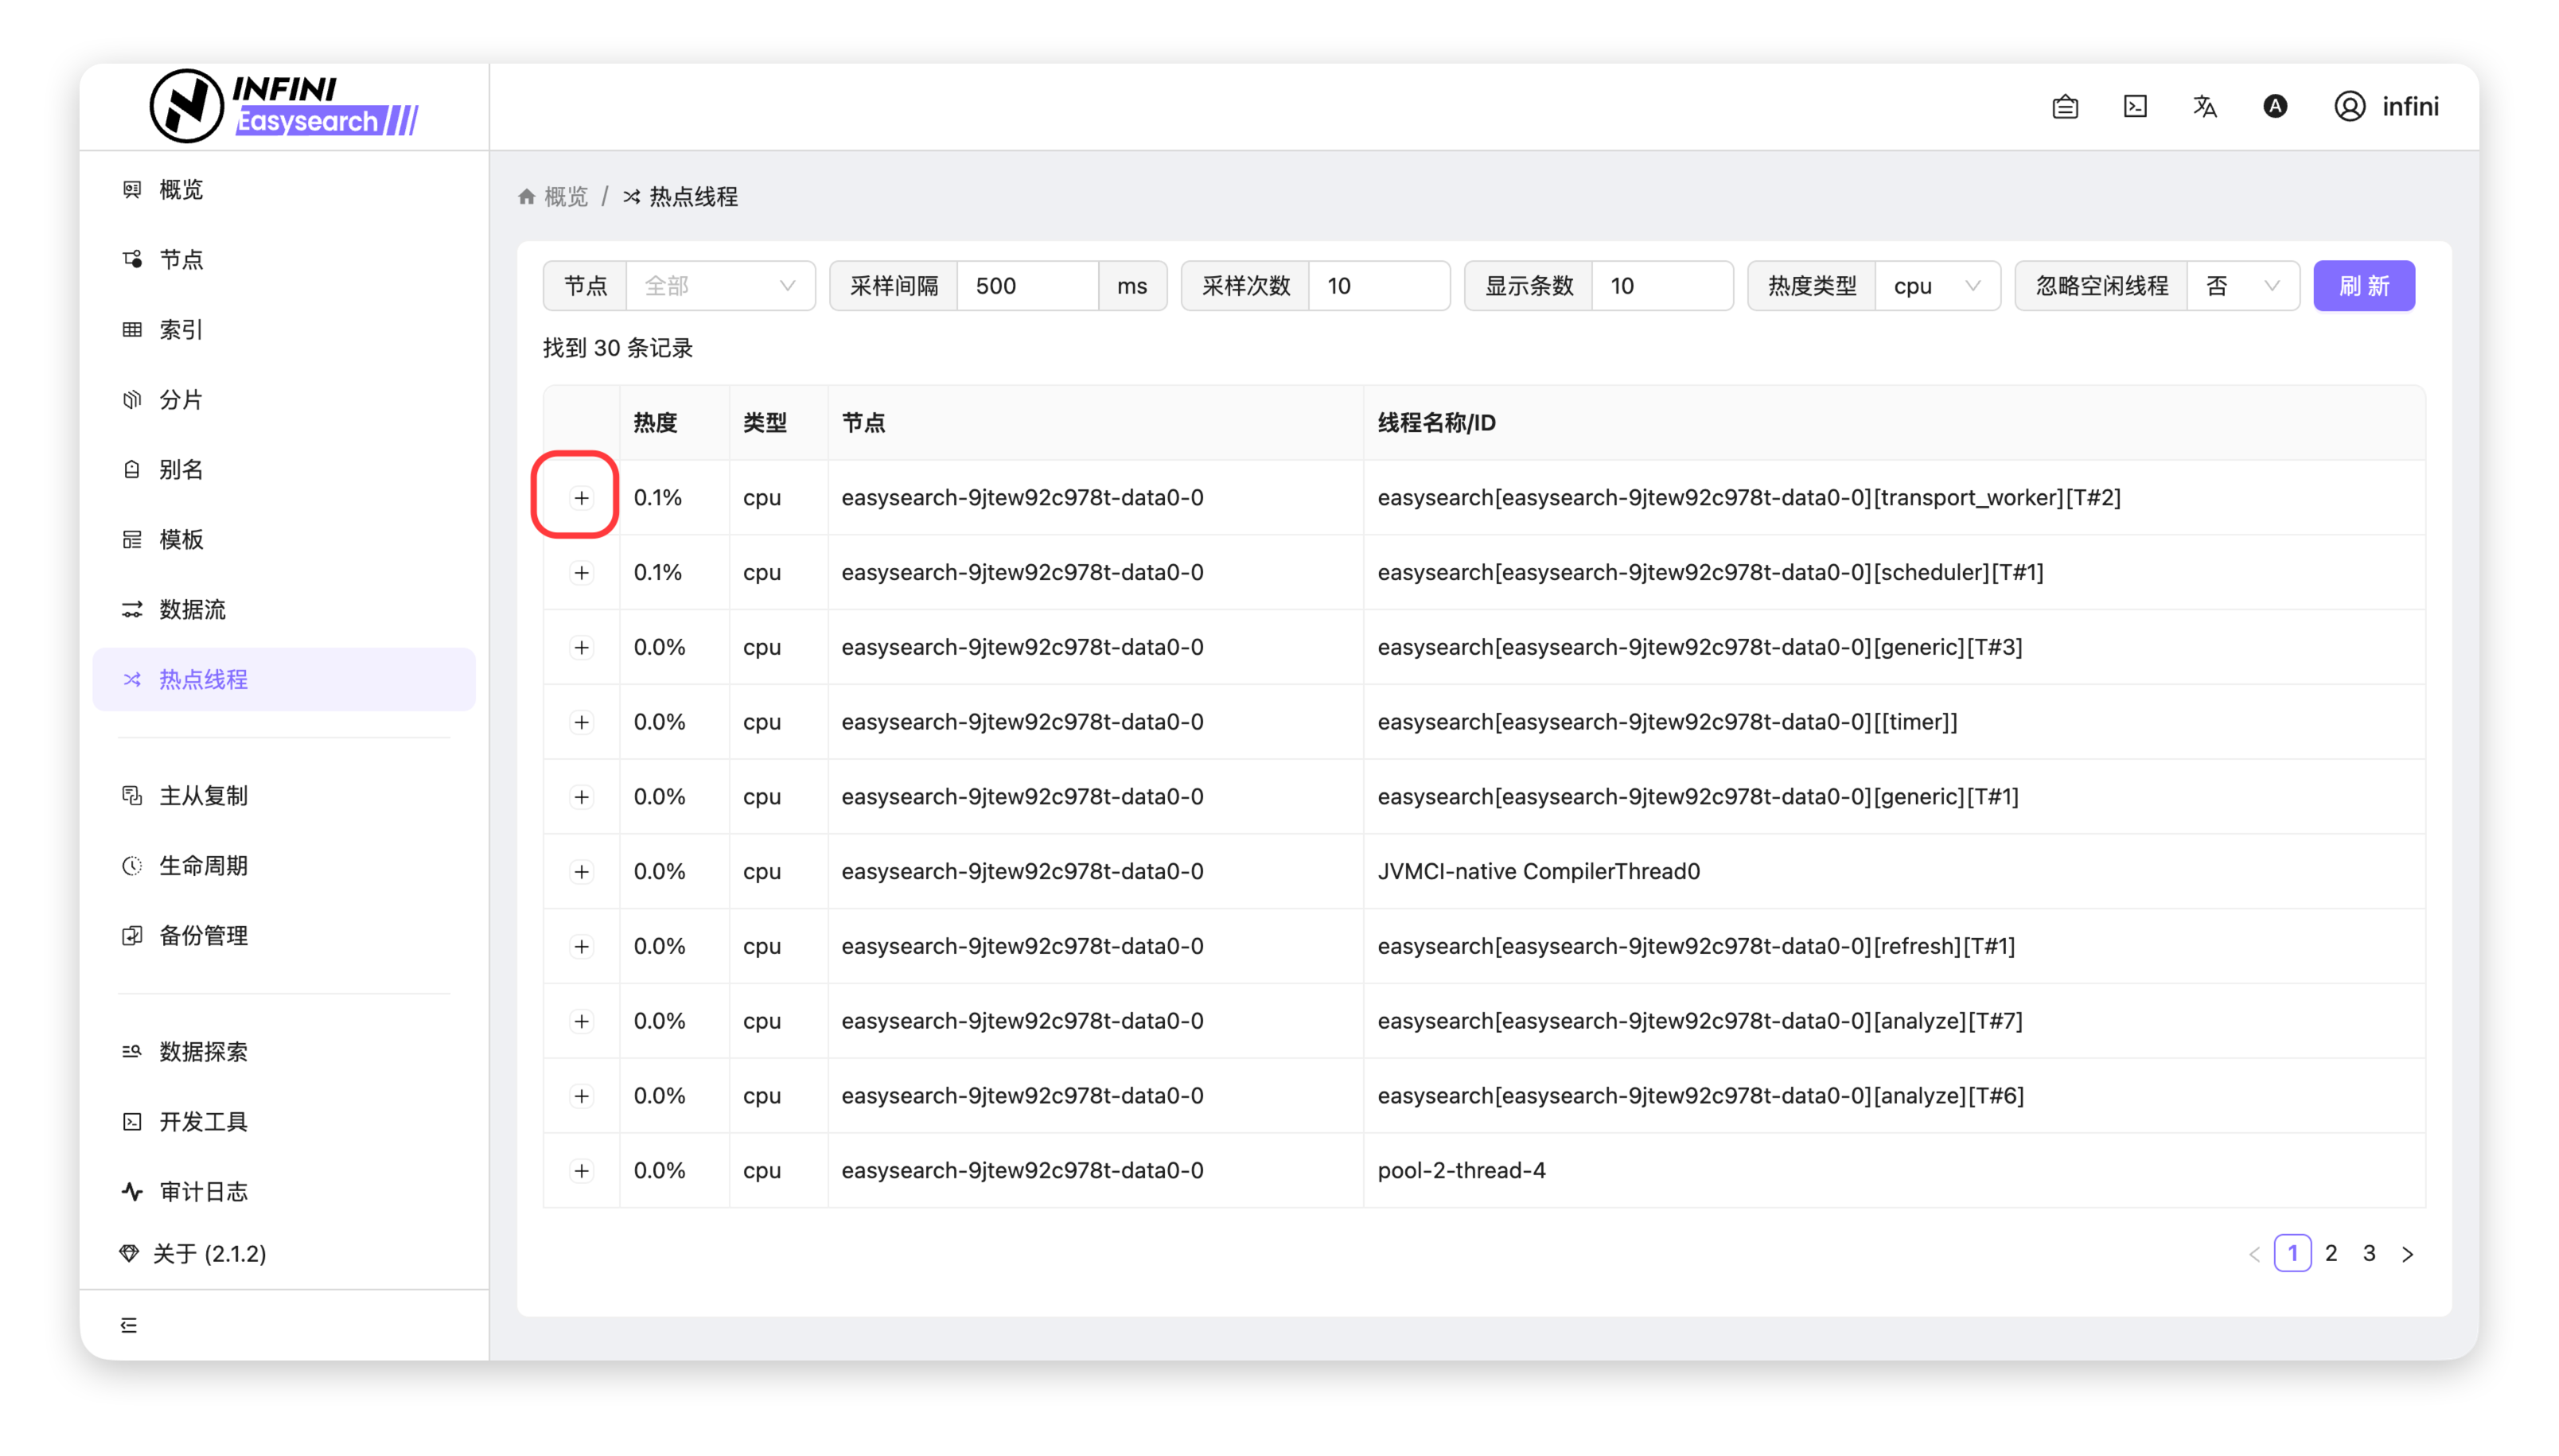Expand the scheduler T#1 thread row
The image size is (2559, 1456).
point(581,573)
